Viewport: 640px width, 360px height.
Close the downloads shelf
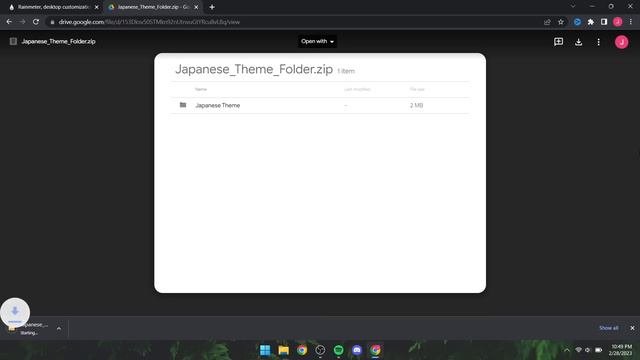pos(632,328)
